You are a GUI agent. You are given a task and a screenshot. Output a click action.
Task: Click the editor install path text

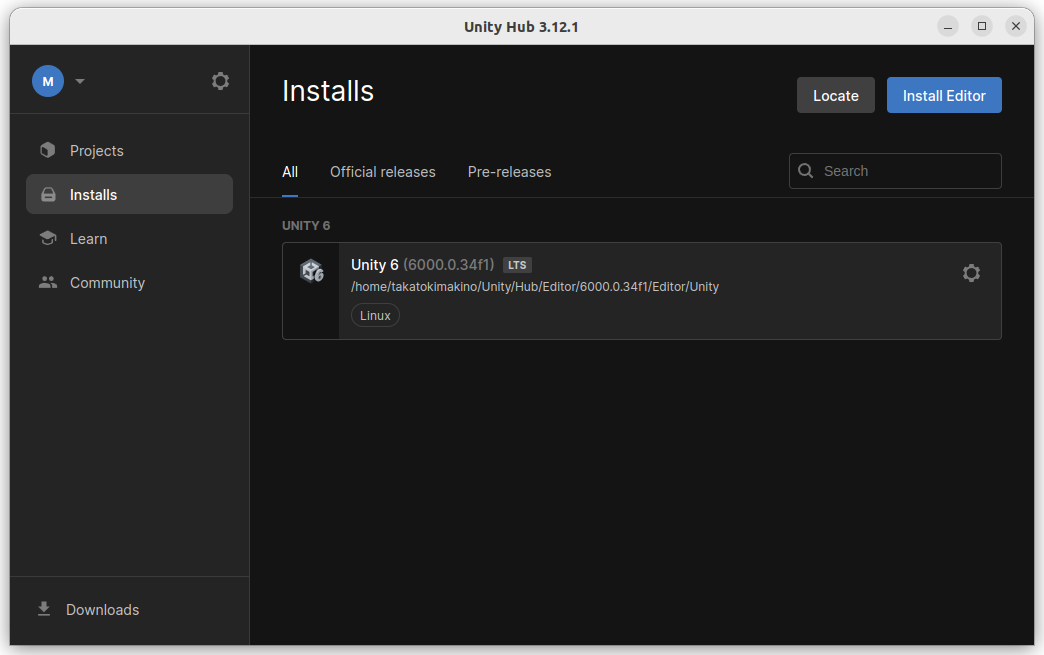[535, 287]
